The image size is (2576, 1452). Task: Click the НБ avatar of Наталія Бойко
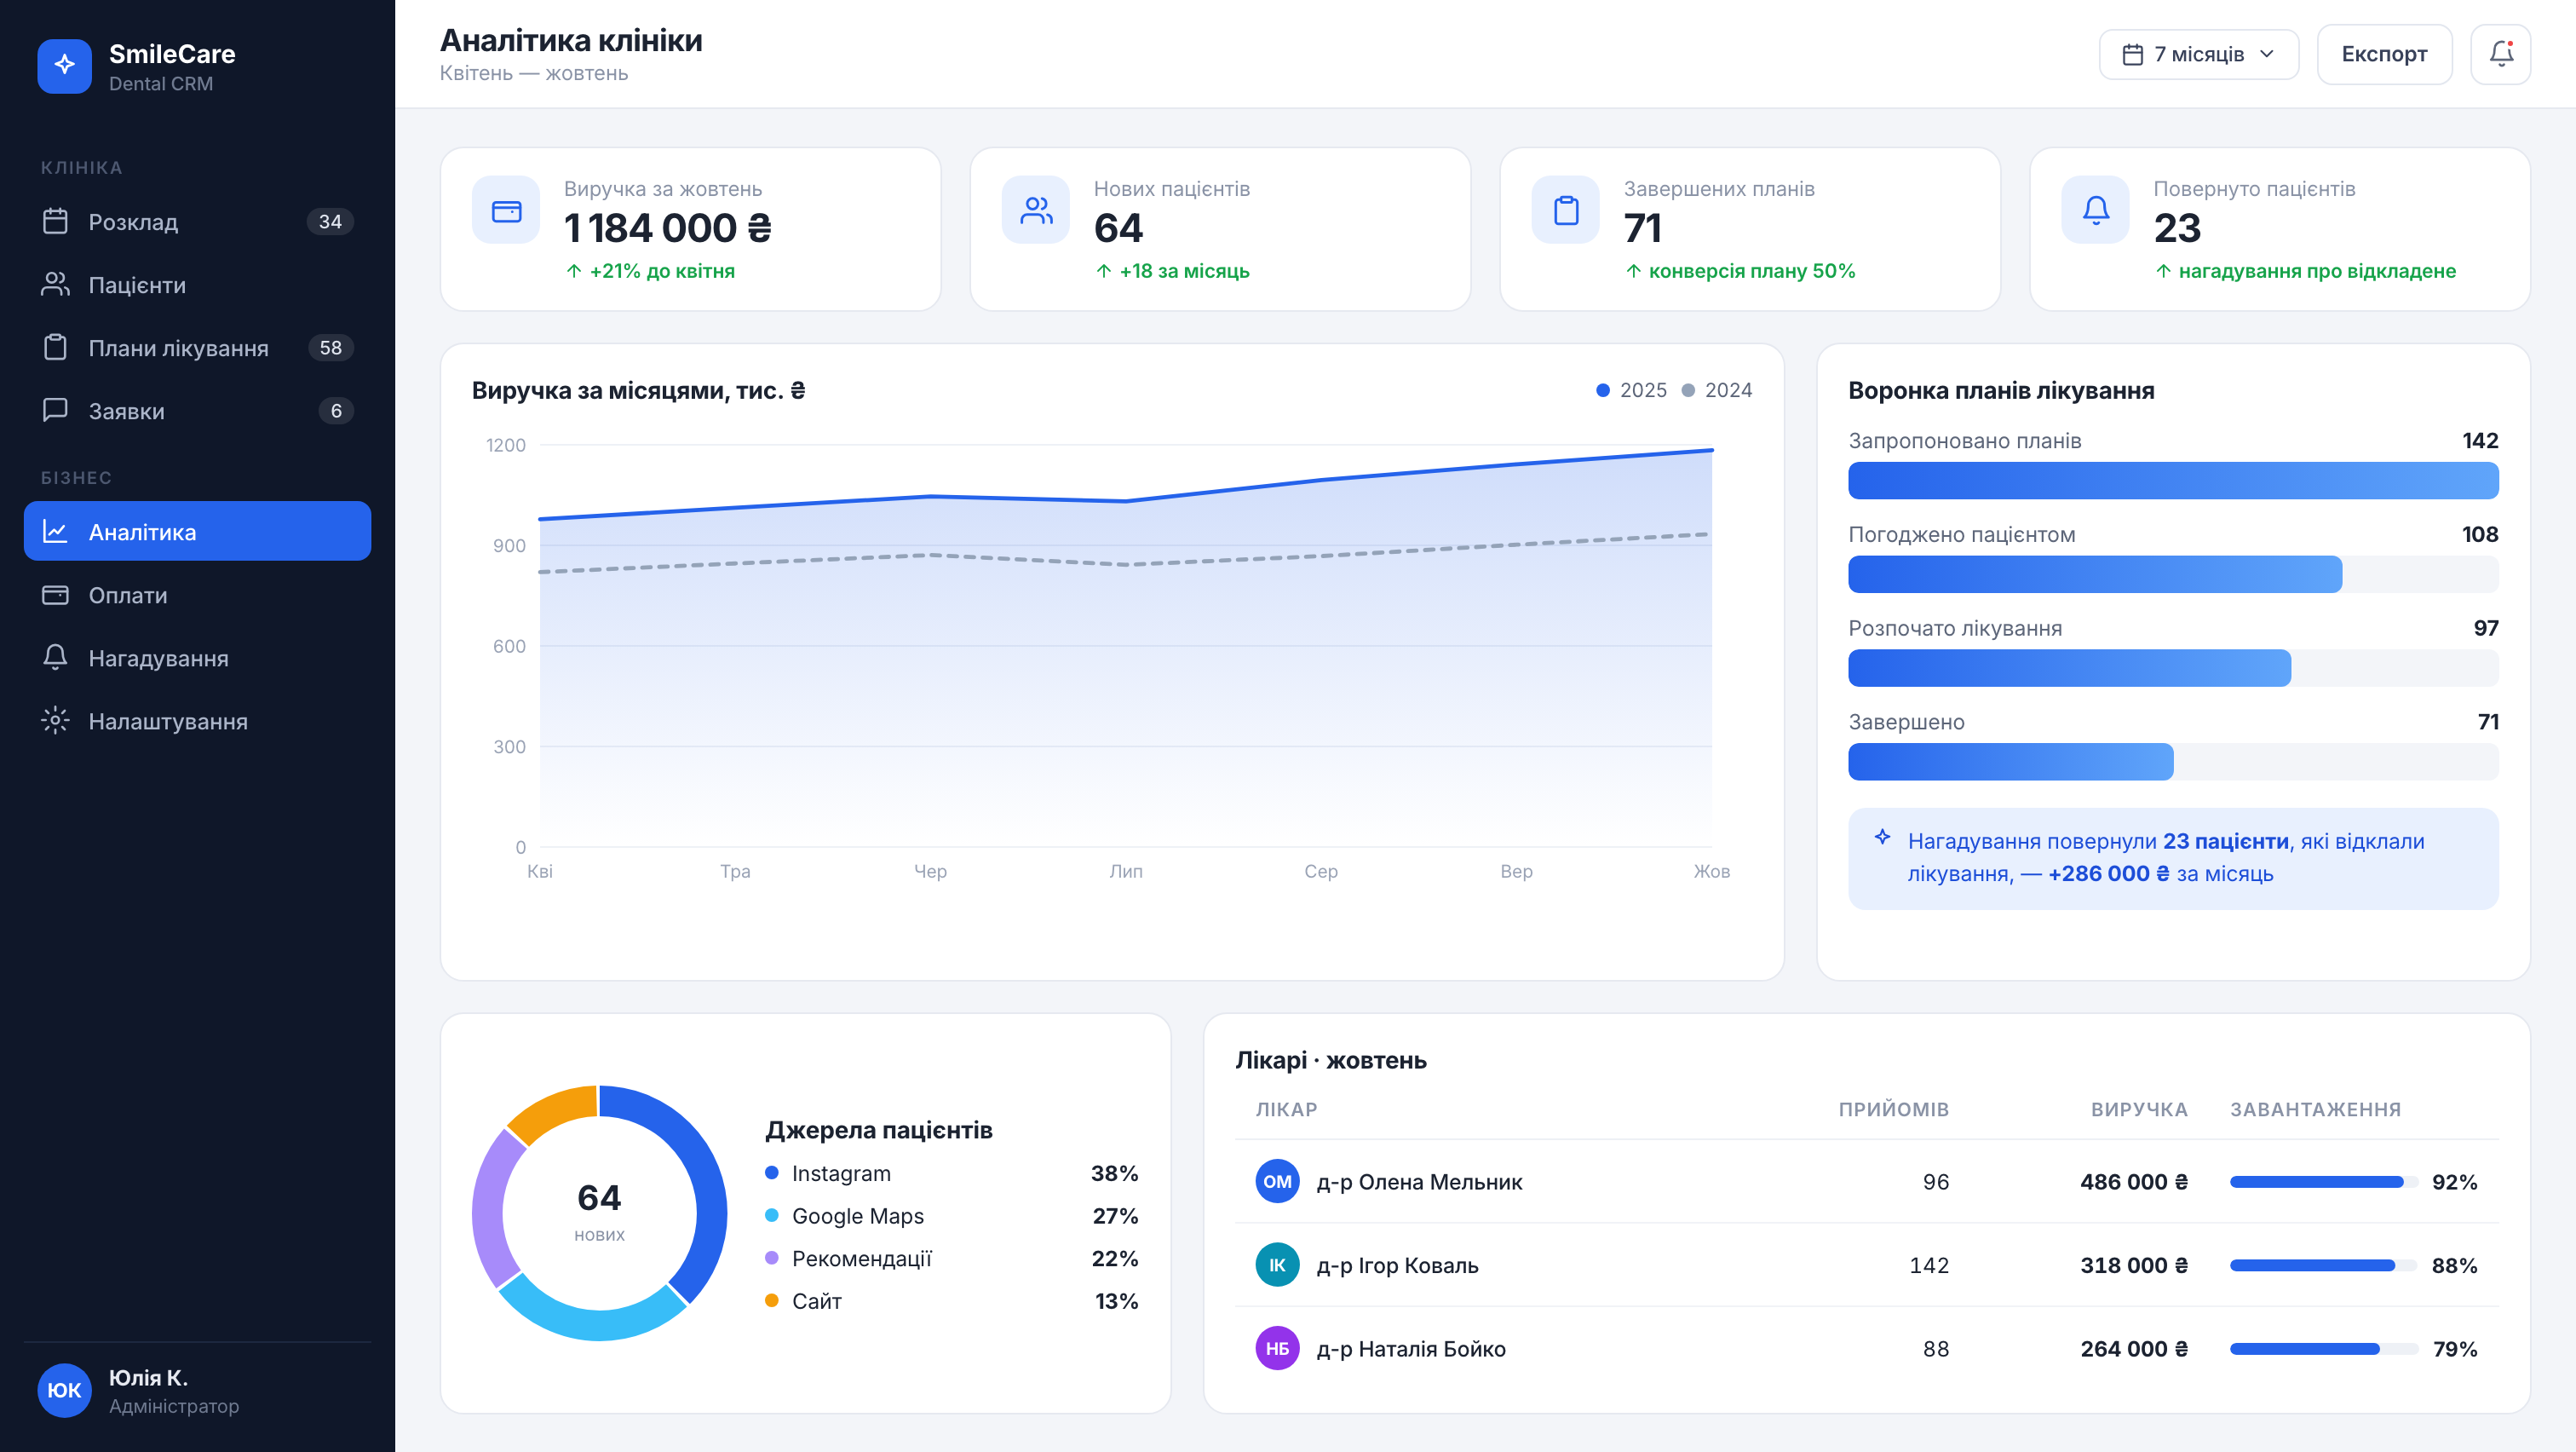[x=1277, y=1348]
